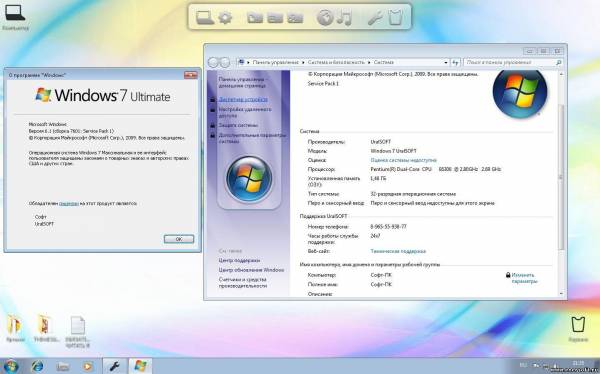Click the System breadcrumb segment
Viewport: 600px width, 374px height.
tap(383, 62)
